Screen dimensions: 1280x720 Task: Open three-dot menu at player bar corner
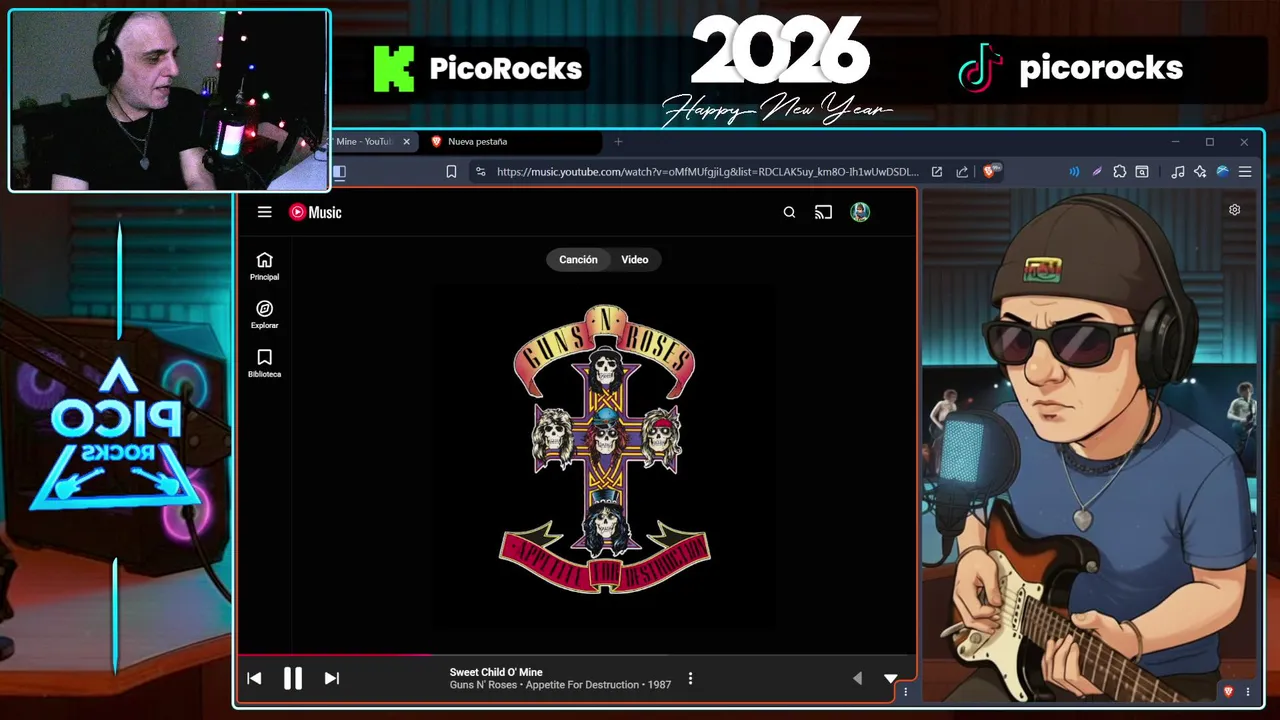point(906,691)
